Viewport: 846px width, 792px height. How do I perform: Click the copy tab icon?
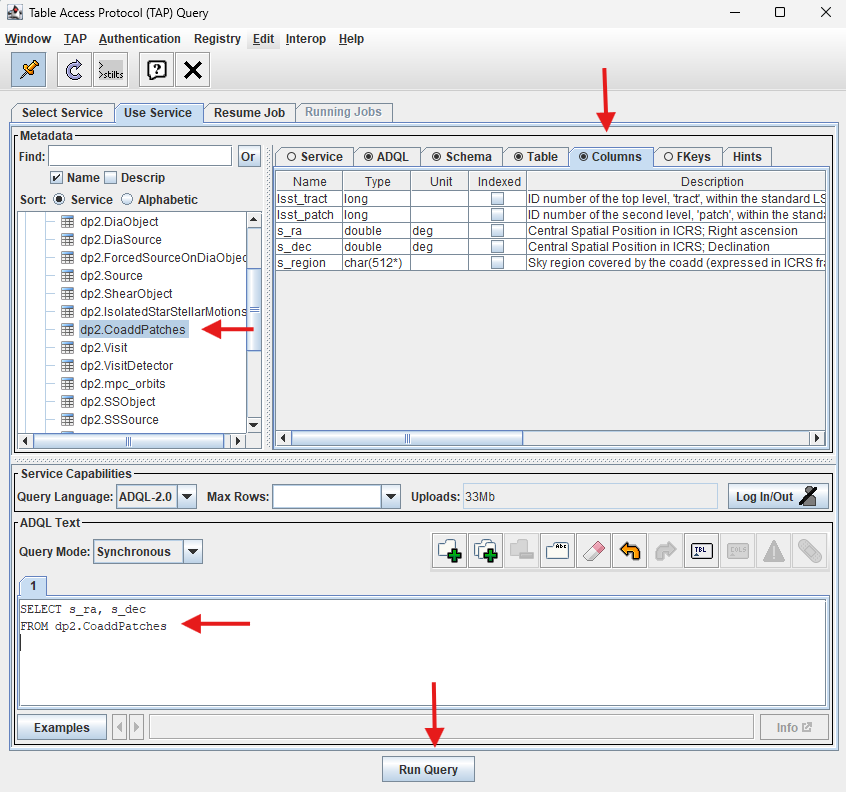click(x=486, y=551)
